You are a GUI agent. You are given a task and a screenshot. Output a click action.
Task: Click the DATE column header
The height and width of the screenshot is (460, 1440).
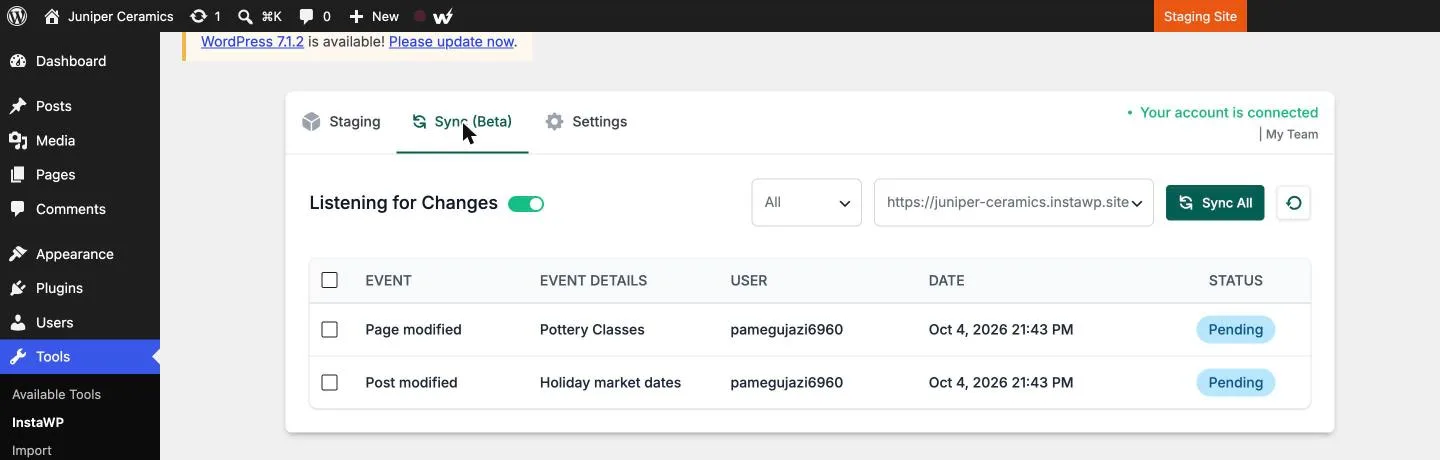pyautogui.click(x=947, y=280)
